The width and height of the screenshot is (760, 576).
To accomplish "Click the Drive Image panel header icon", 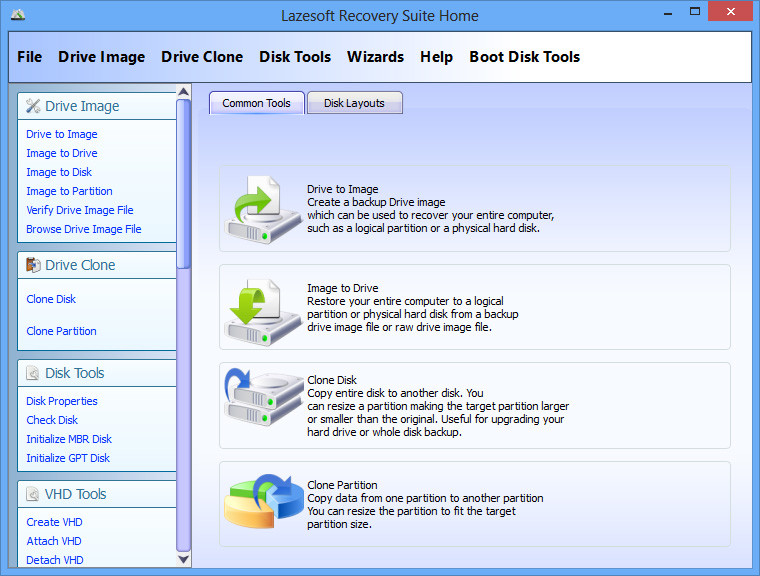I will (33, 106).
